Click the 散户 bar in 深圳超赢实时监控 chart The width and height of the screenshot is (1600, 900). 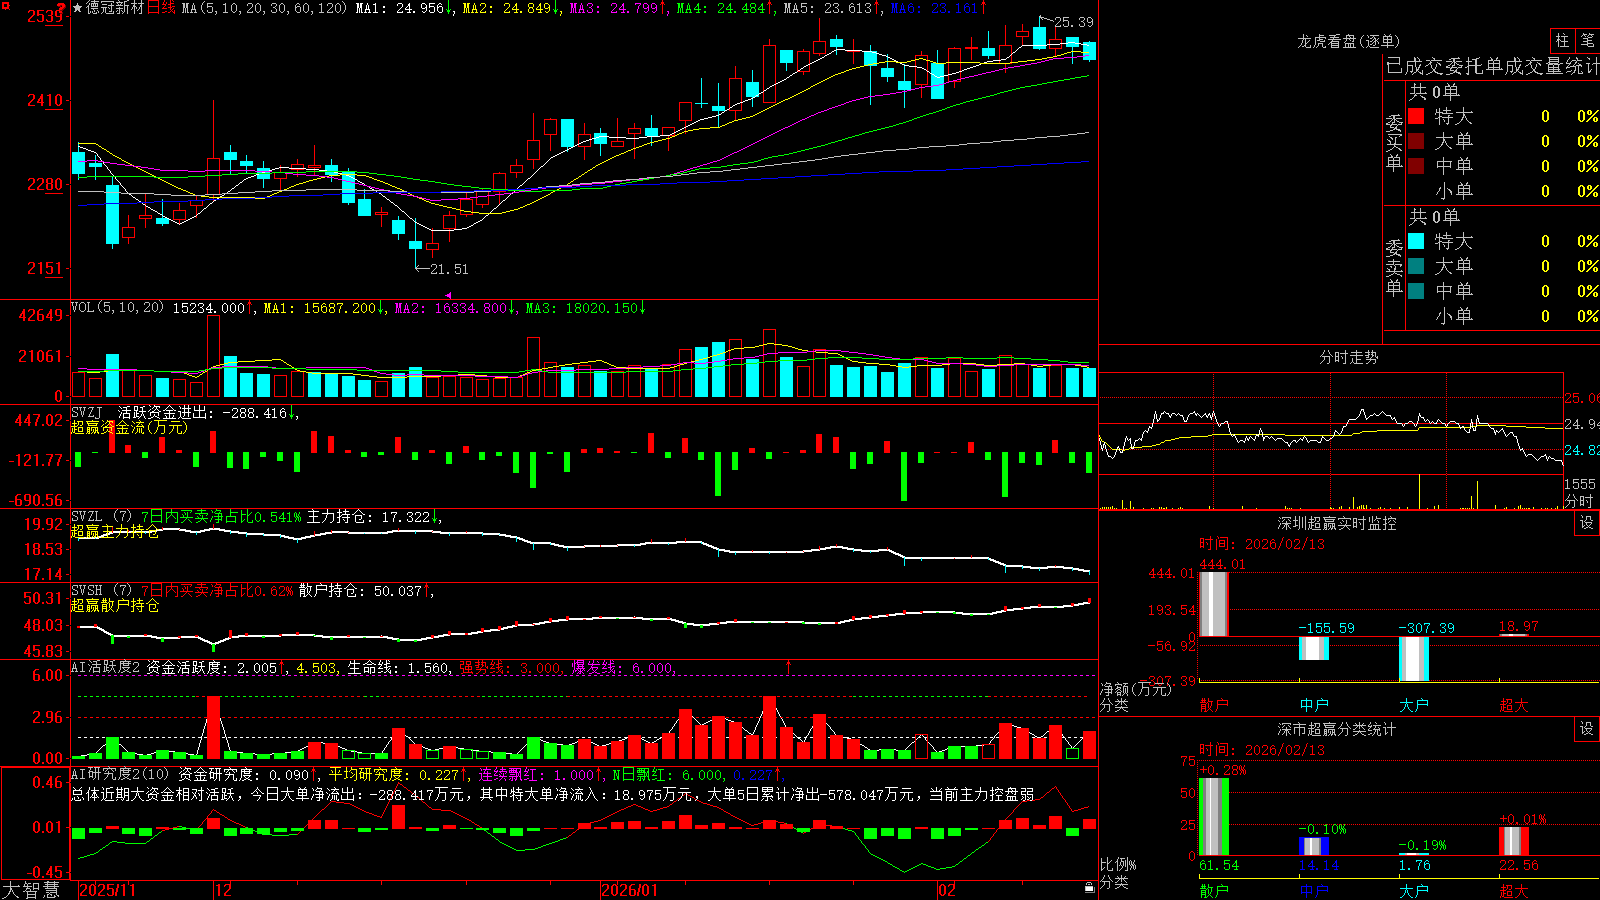[1214, 604]
